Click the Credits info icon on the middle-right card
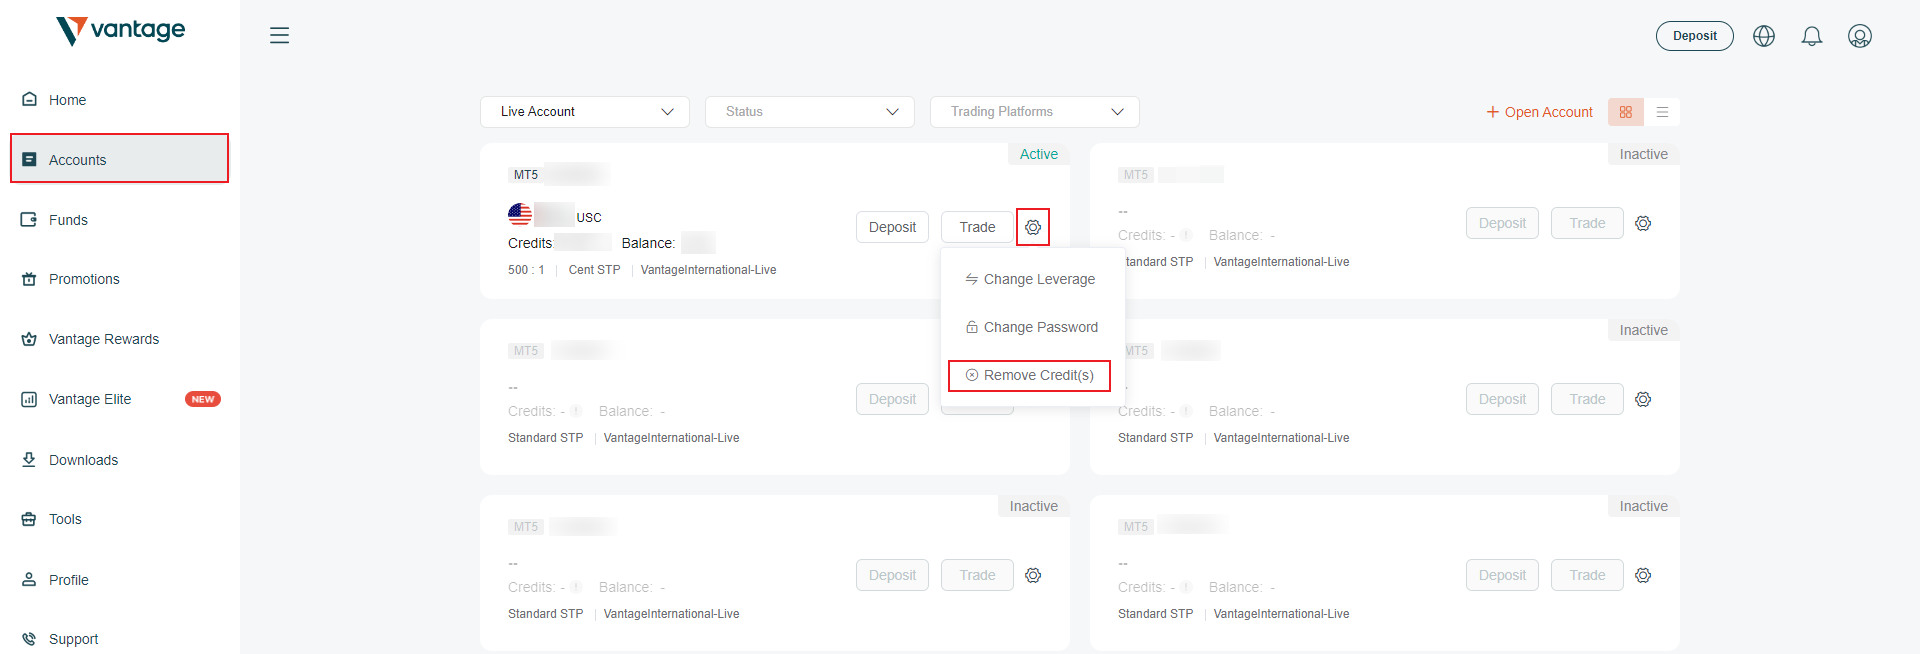The image size is (1920, 654). (x=1186, y=411)
